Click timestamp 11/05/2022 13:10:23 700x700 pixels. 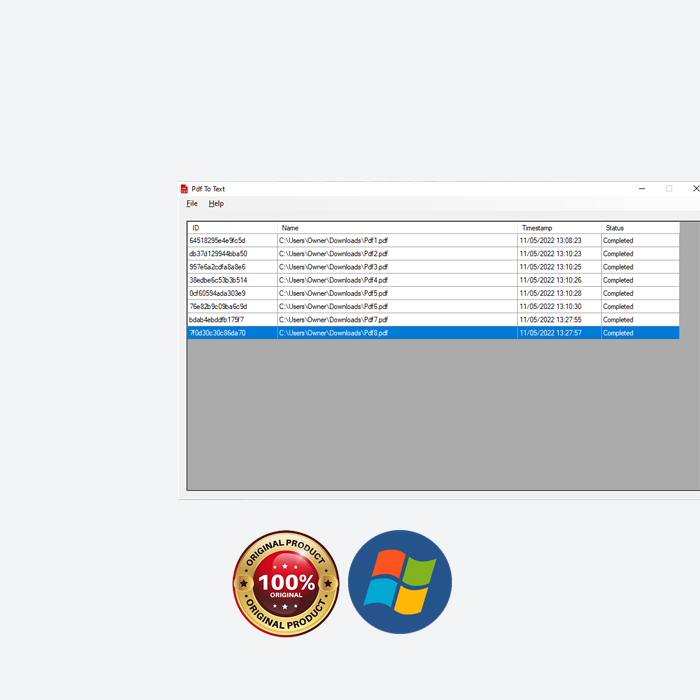pyautogui.click(x=559, y=254)
